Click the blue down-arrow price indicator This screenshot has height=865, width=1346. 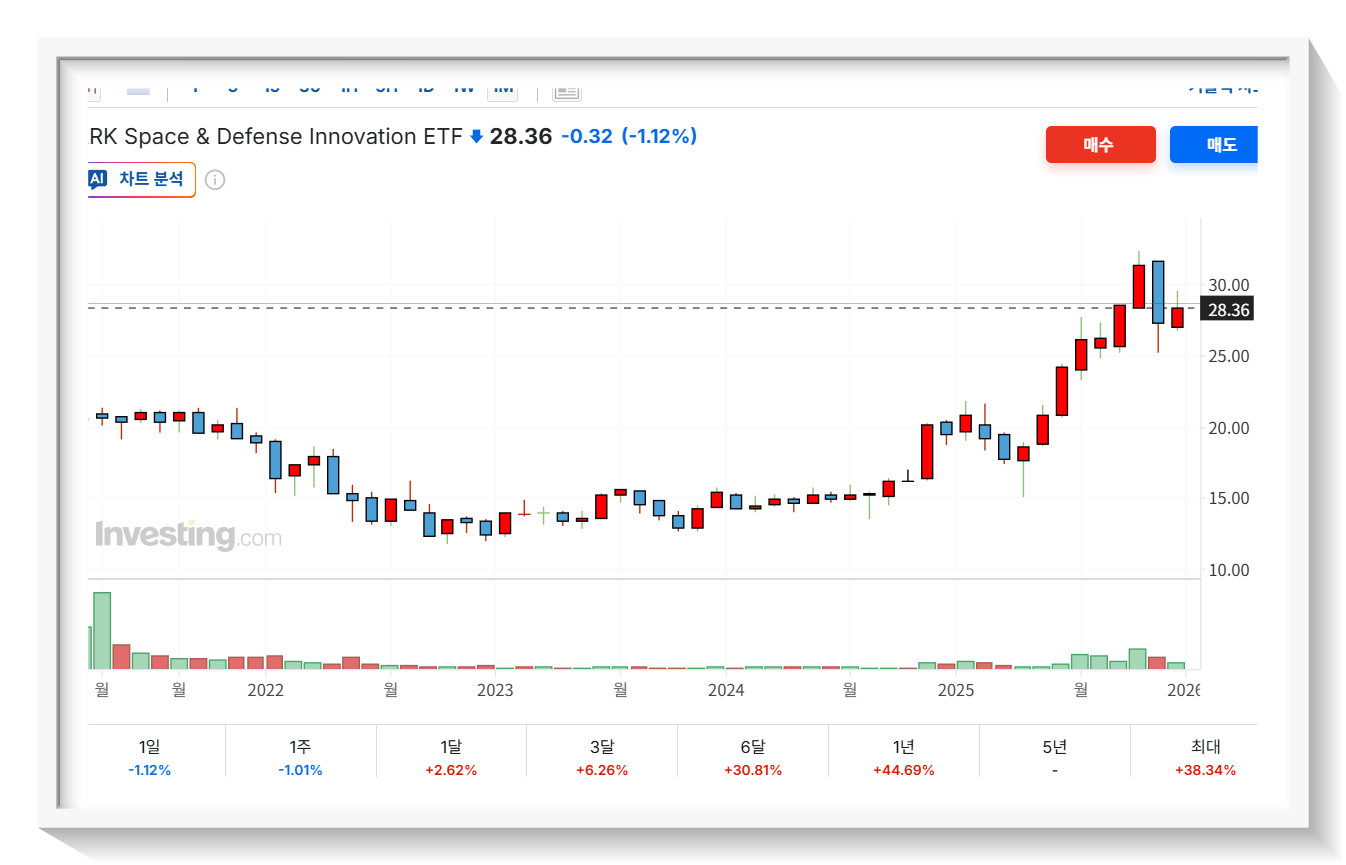[x=476, y=136]
